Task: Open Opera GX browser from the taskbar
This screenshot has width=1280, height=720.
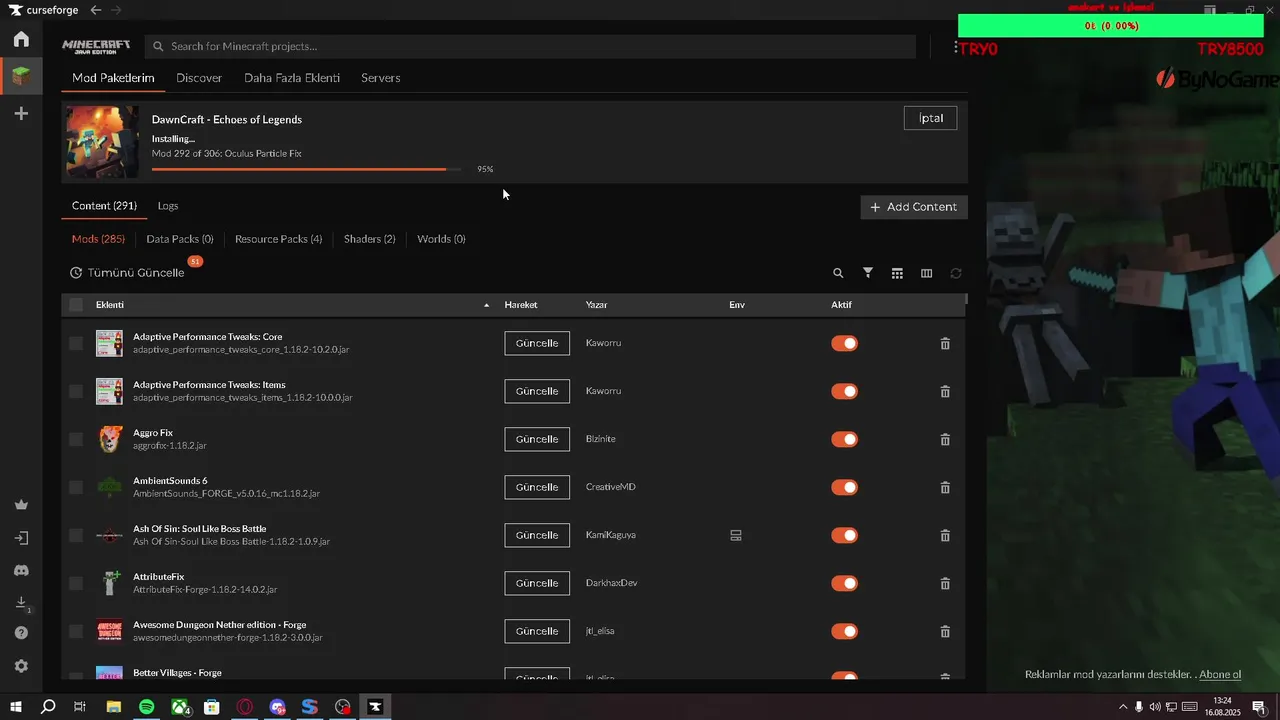Action: pyautogui.click(x=244, y=707)
